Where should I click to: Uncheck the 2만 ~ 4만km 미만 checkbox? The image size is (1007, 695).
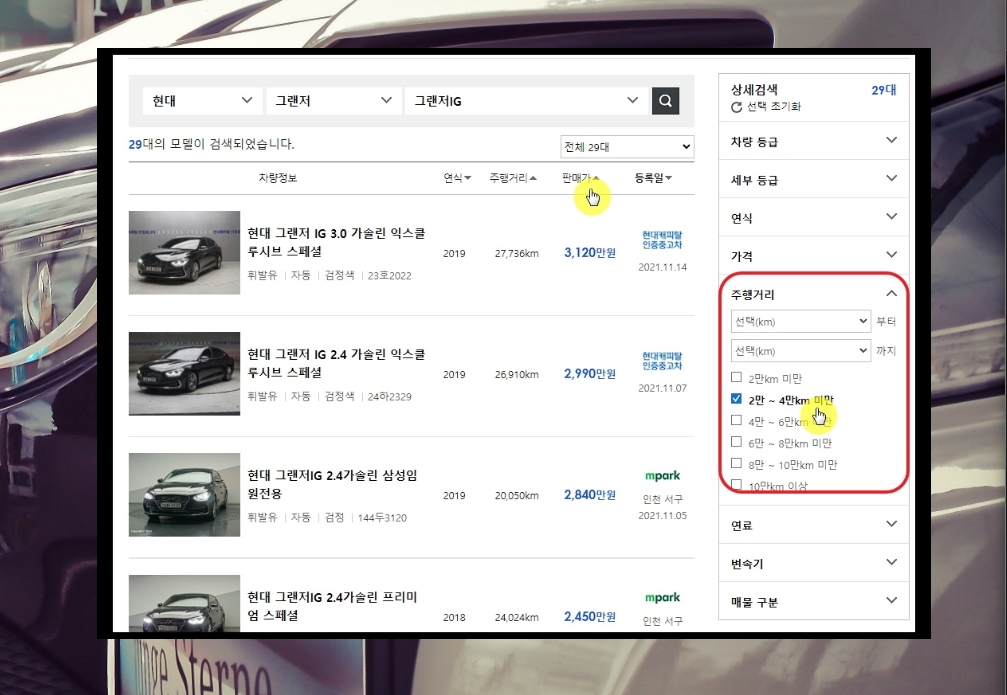click(x=737, y=399)
